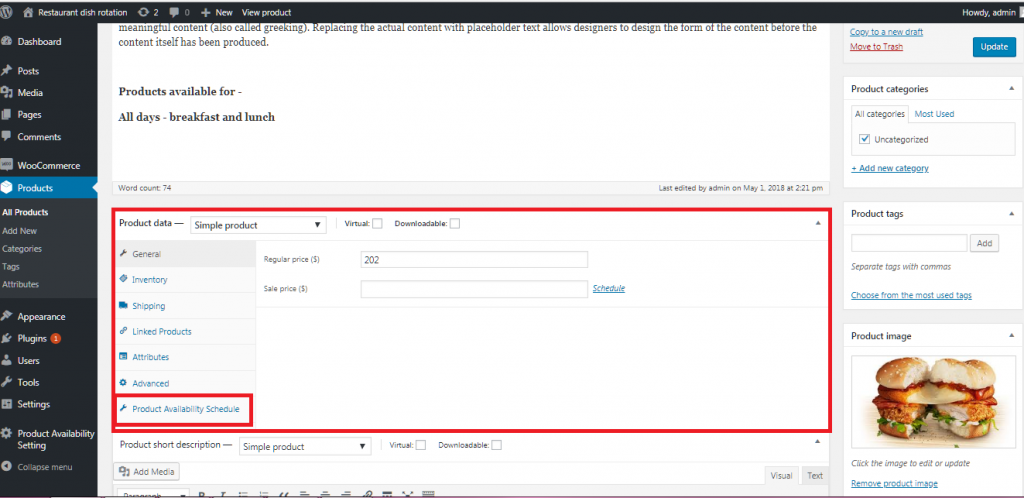Open Product short description Simple product dropdown
This screenshot has height=498, width=1024.
point(304,446)
